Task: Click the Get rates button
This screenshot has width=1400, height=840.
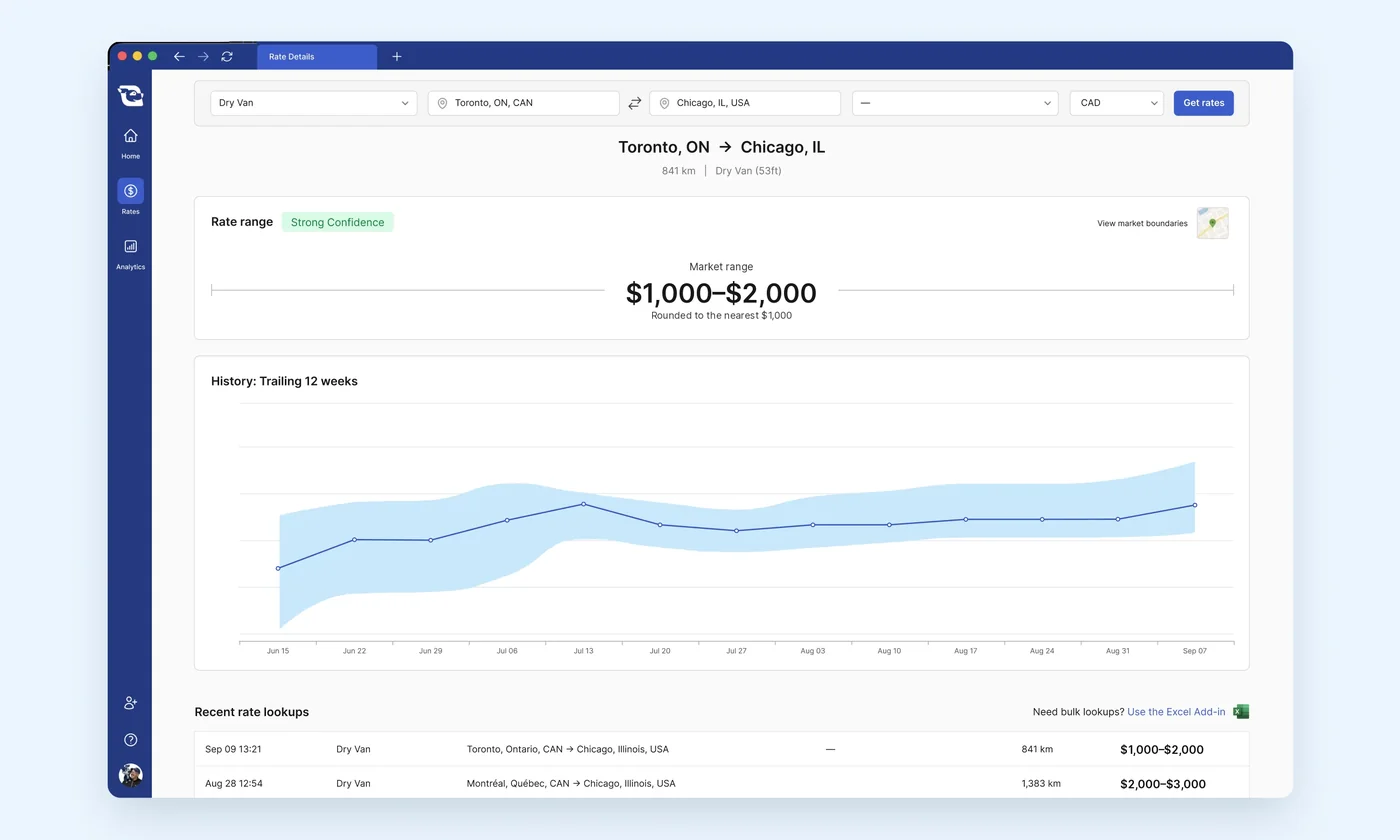Action: (1204, 103)
